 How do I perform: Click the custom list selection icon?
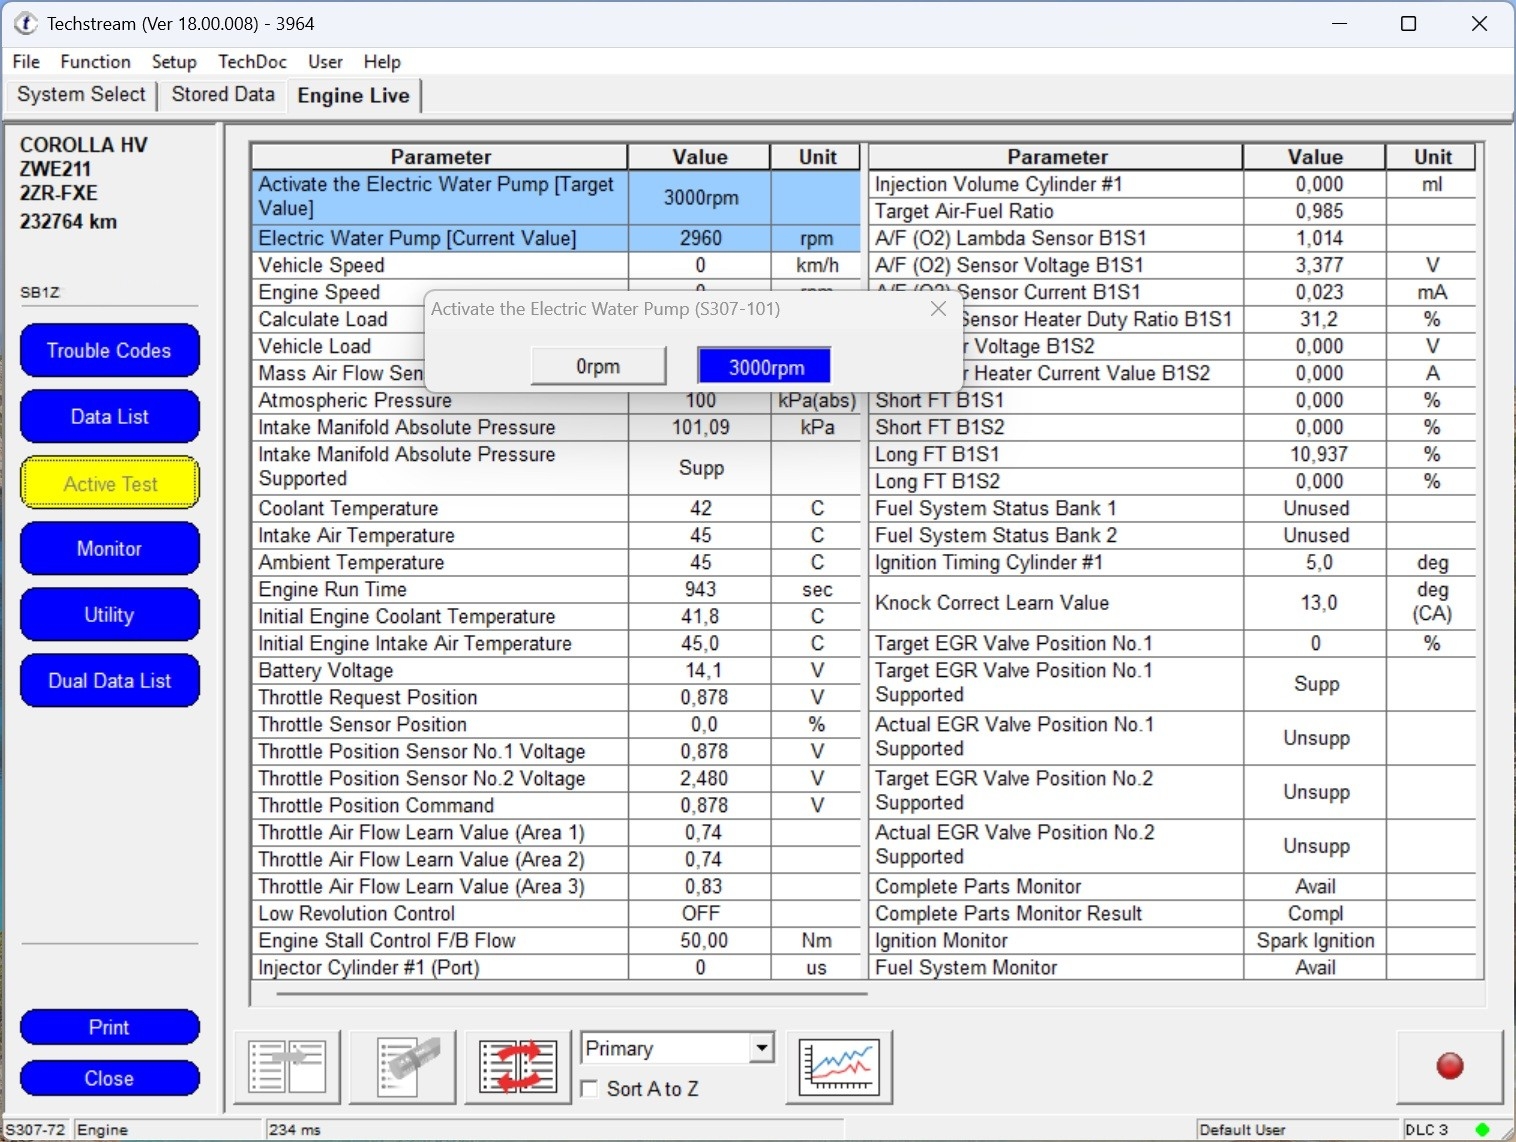[403, 1068]
